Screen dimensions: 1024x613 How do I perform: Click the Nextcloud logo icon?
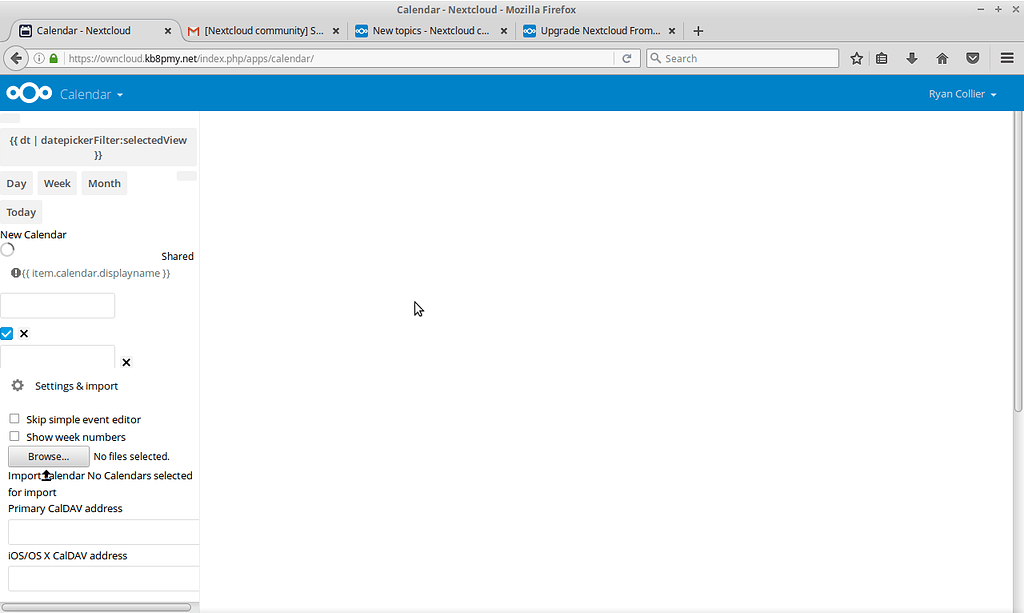[x=29, y=93]
